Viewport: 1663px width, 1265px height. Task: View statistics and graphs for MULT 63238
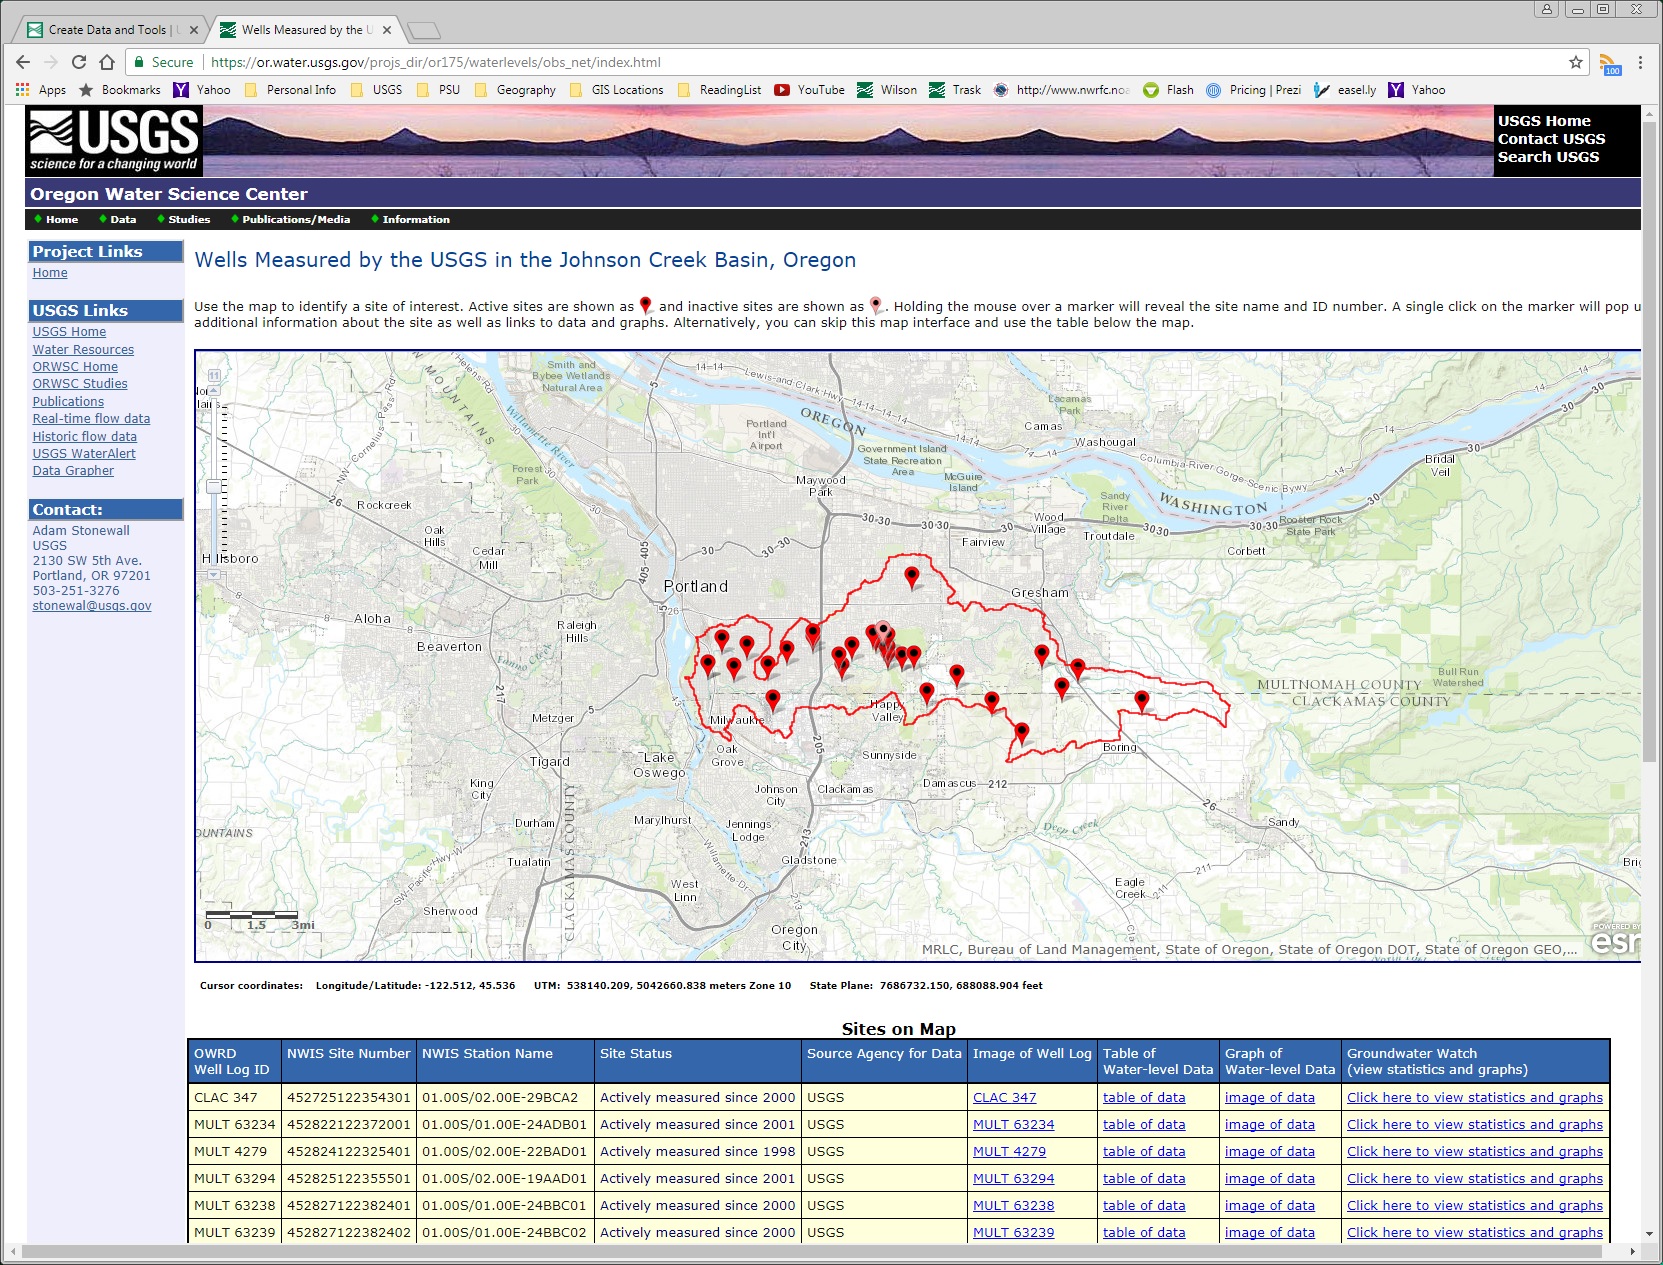(1474, 1206)
